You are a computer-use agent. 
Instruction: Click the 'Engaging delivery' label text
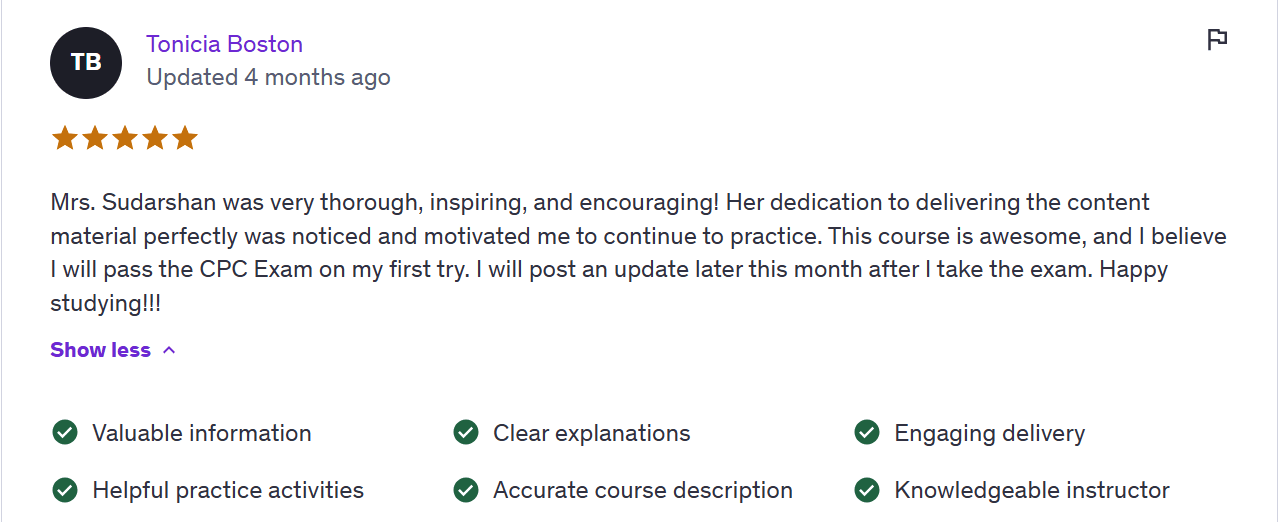click(989, 433)
